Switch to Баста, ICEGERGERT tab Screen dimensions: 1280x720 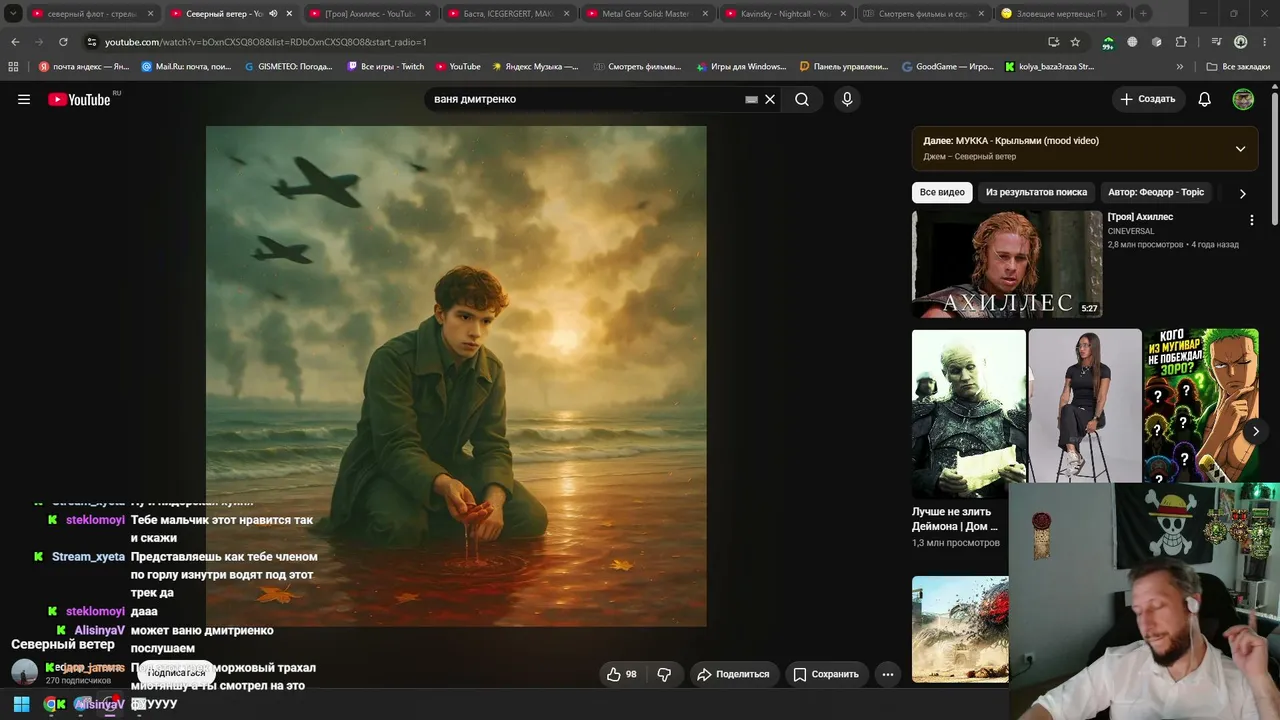(x=508, y=14)
